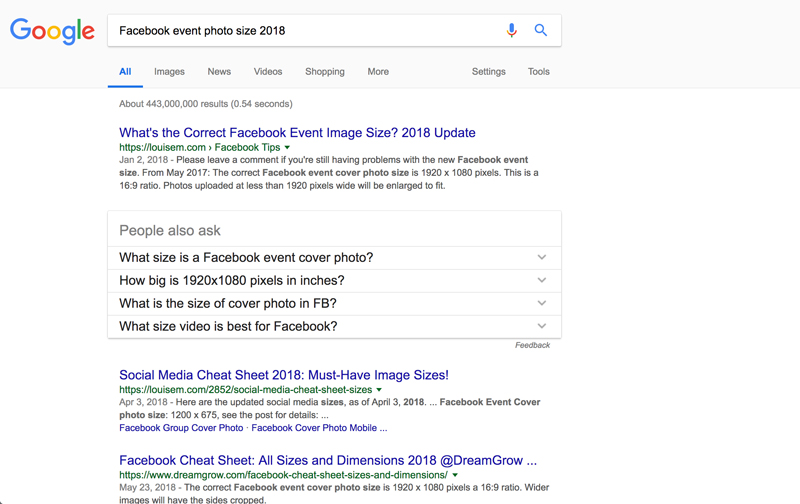This screenshot has height=504, width=800.
Task: Switch to the Images tab
Action: (x=169, y=72)
